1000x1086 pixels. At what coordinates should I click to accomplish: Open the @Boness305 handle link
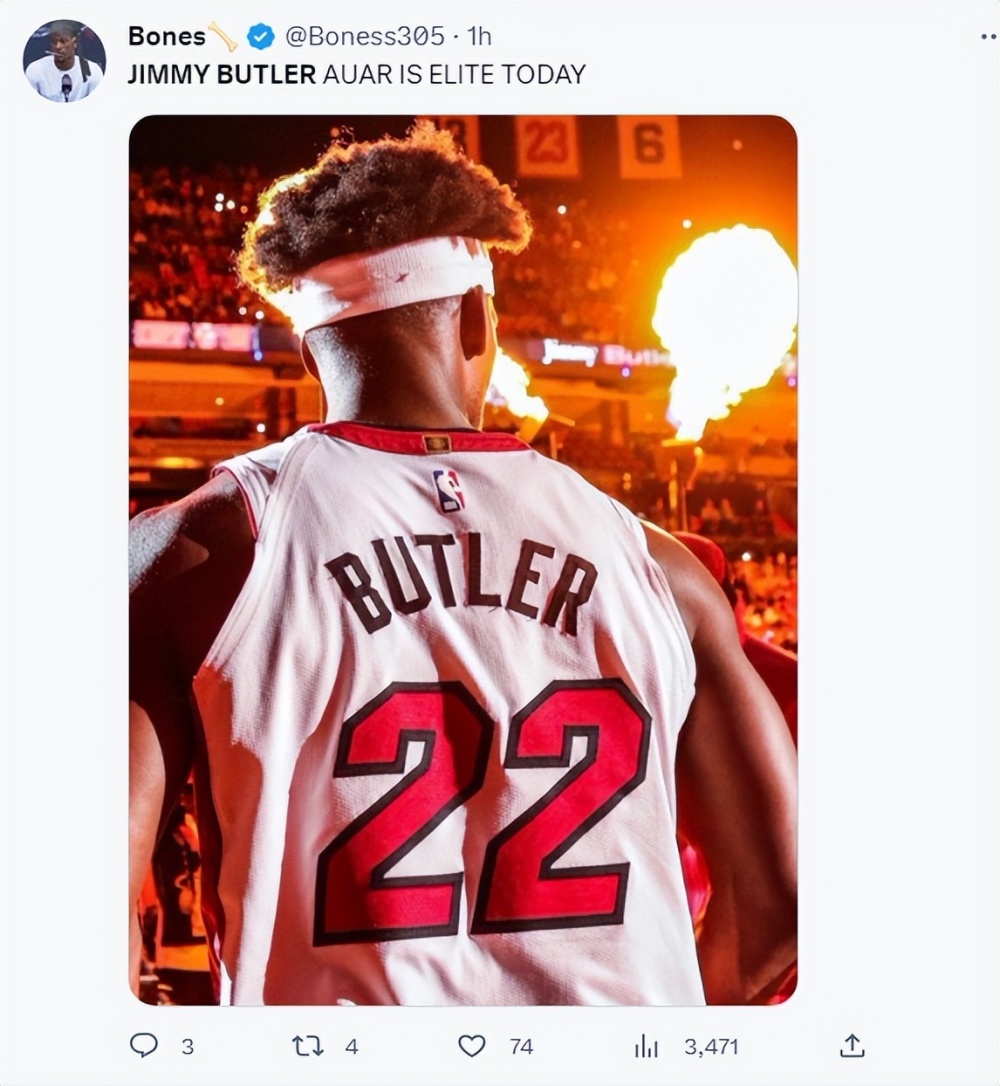[x=365, y=36]
